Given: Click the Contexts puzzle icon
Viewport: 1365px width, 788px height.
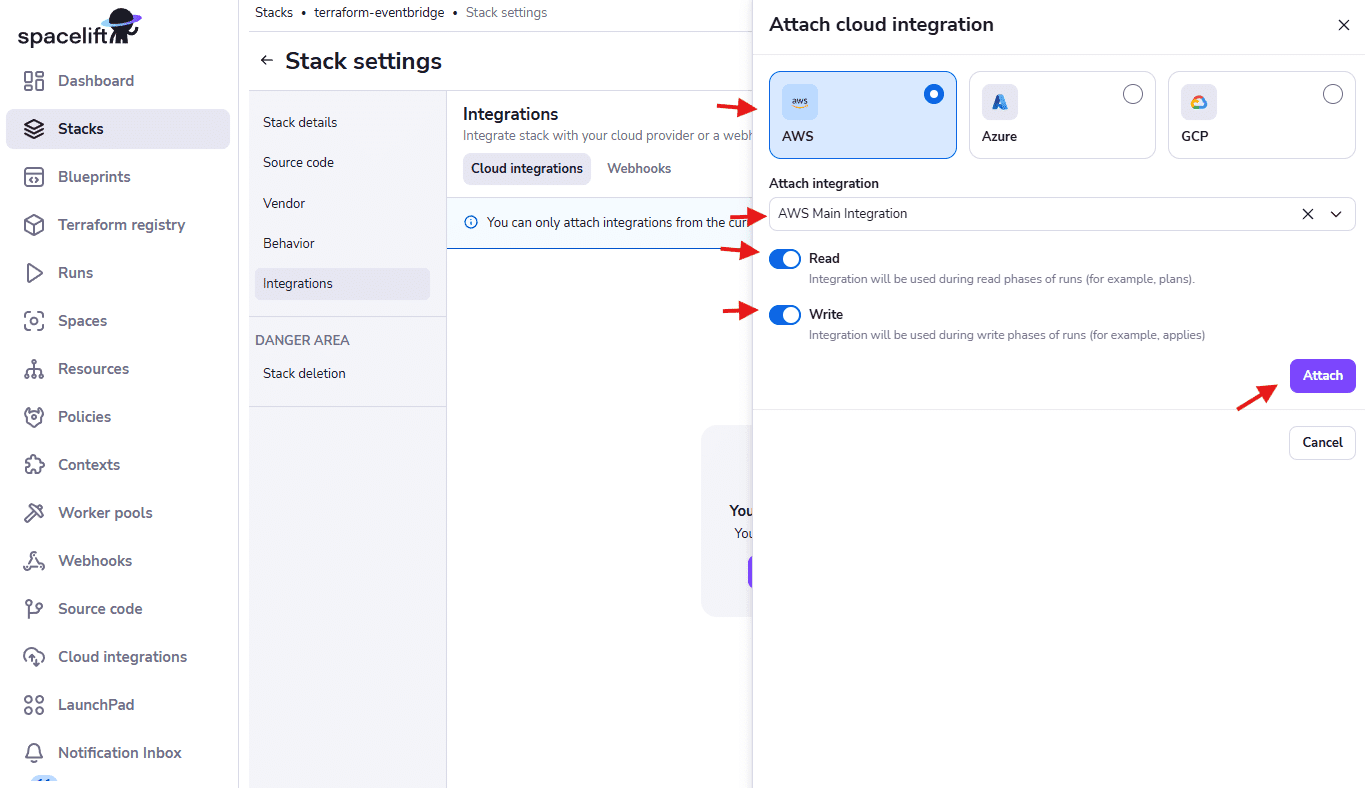Looking at the screenshot, I should point(34,465).
